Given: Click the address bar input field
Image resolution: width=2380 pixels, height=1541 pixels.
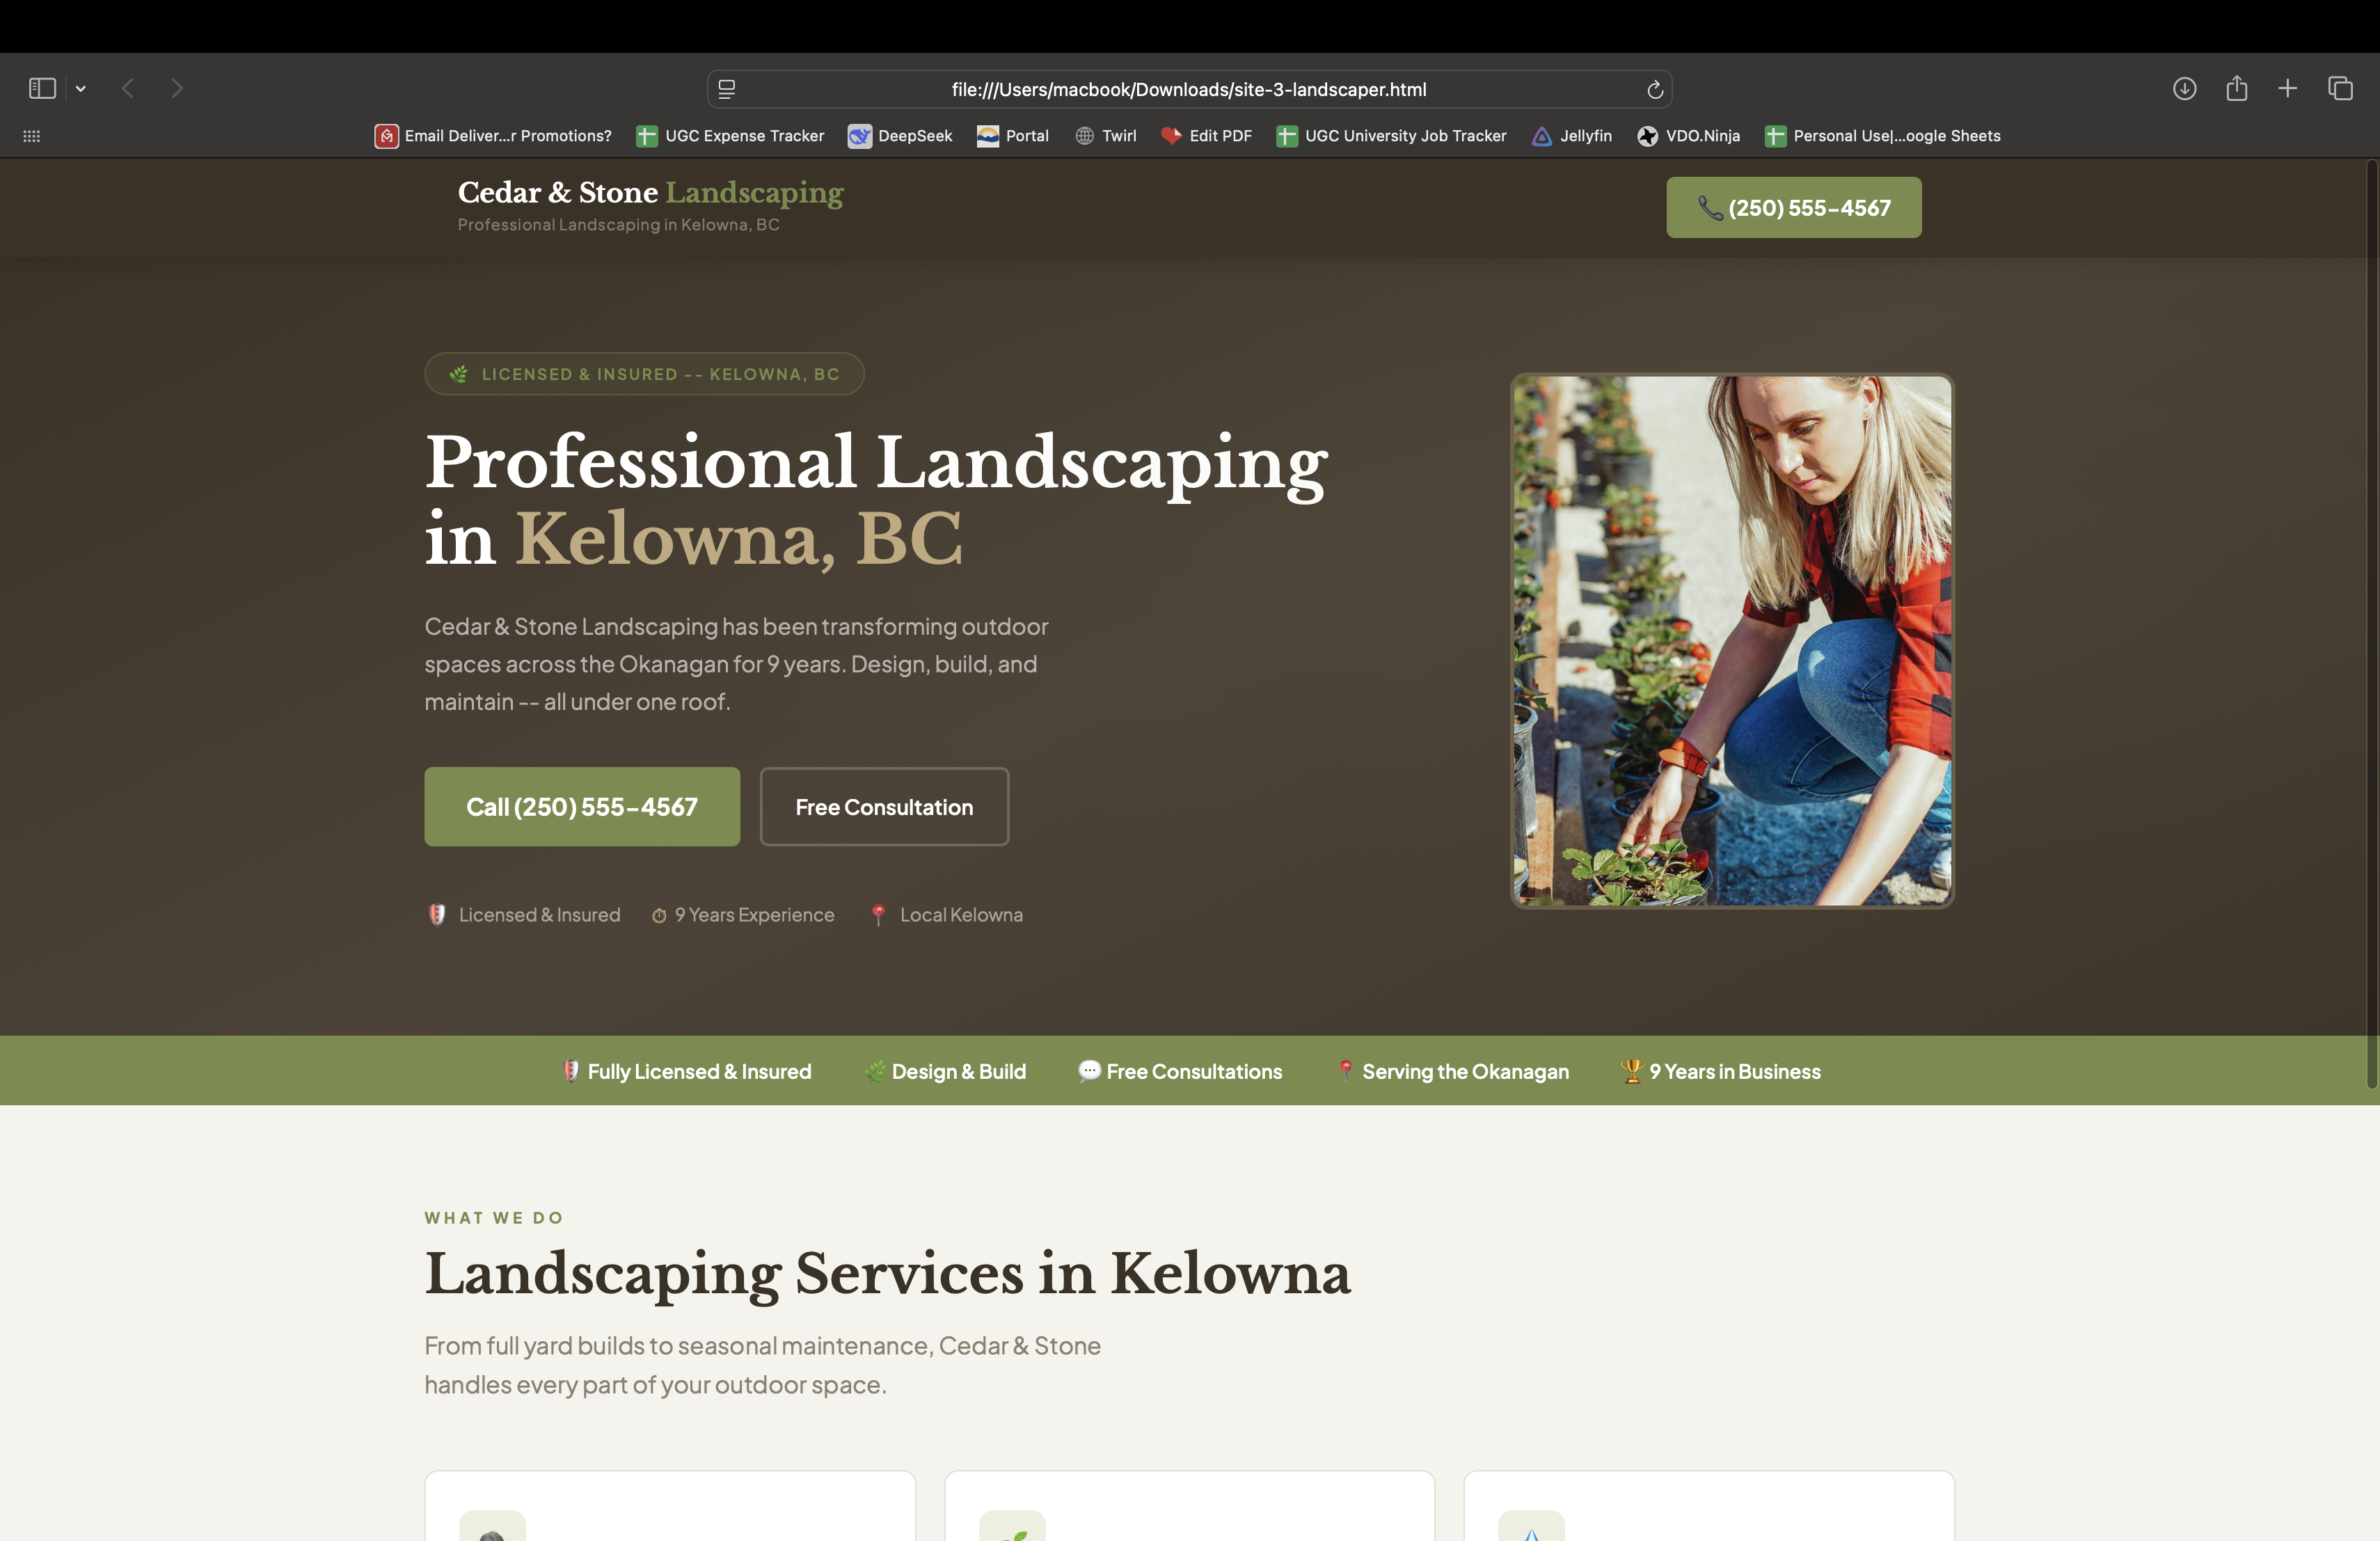Looking at the screenshot, I should [1188, 88].
